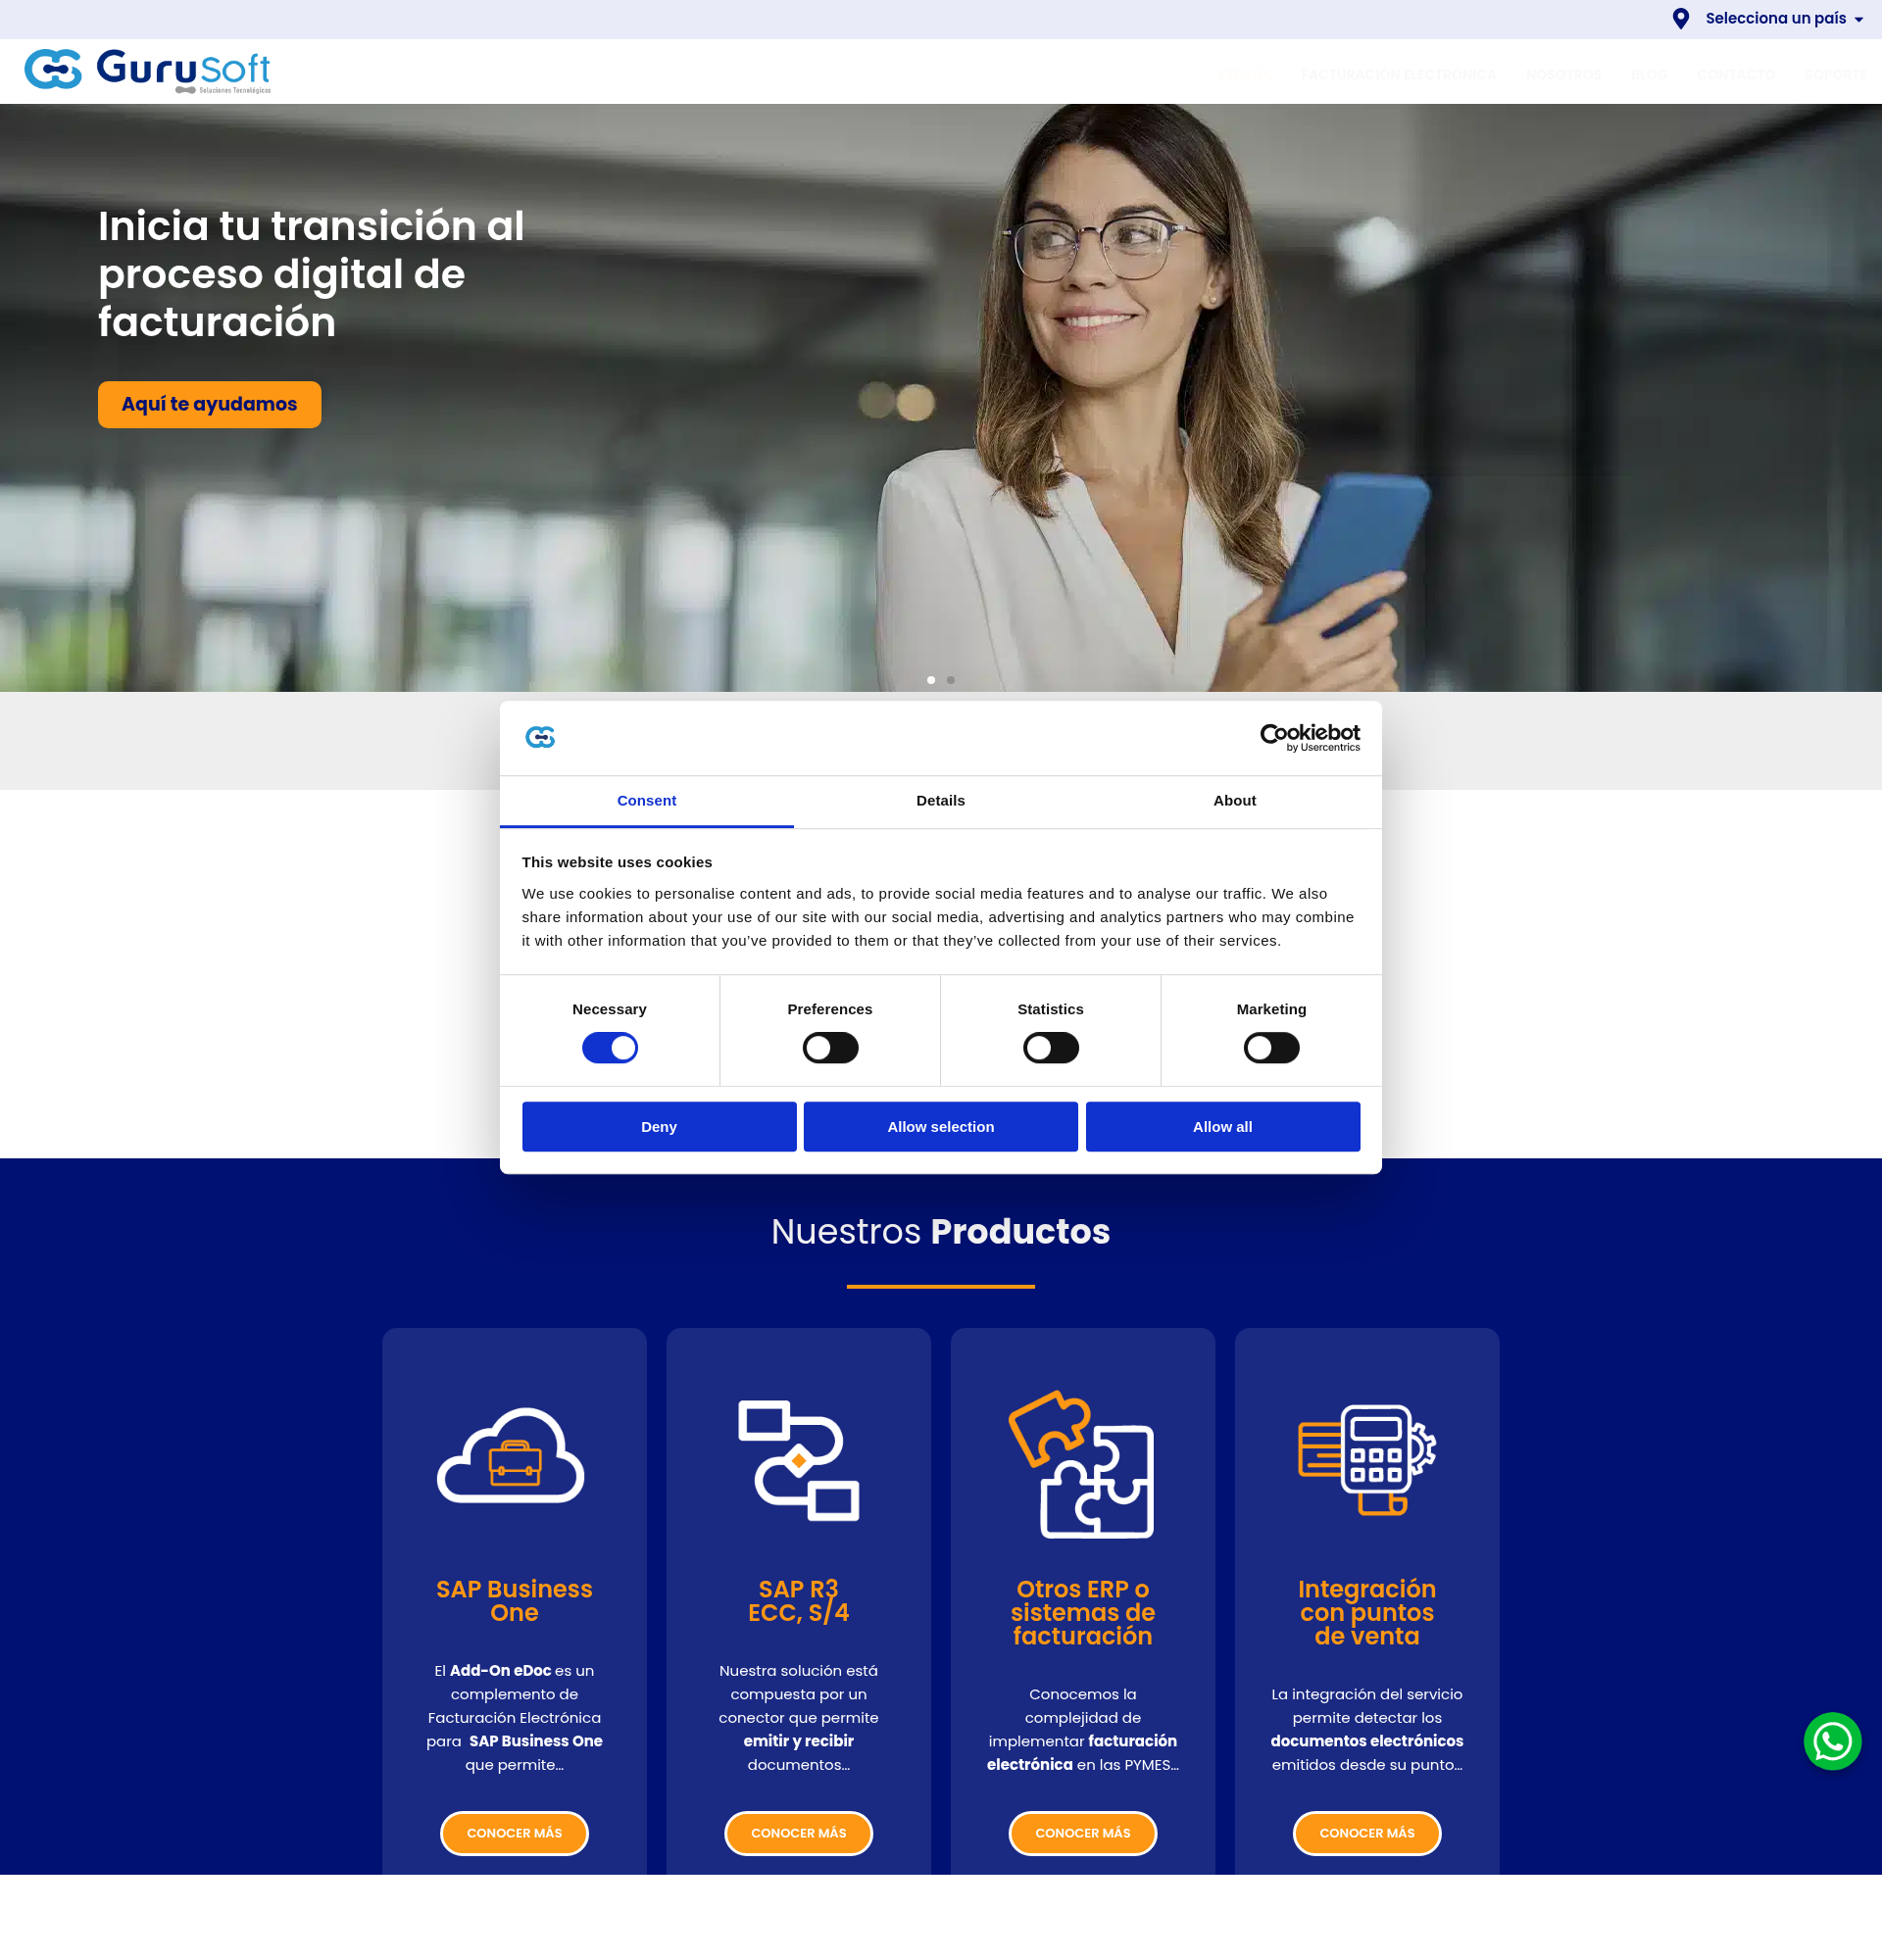Select the España menu item
Screen dimensions: 1882x1960
pyautogui.click(x=1244, y=75)
